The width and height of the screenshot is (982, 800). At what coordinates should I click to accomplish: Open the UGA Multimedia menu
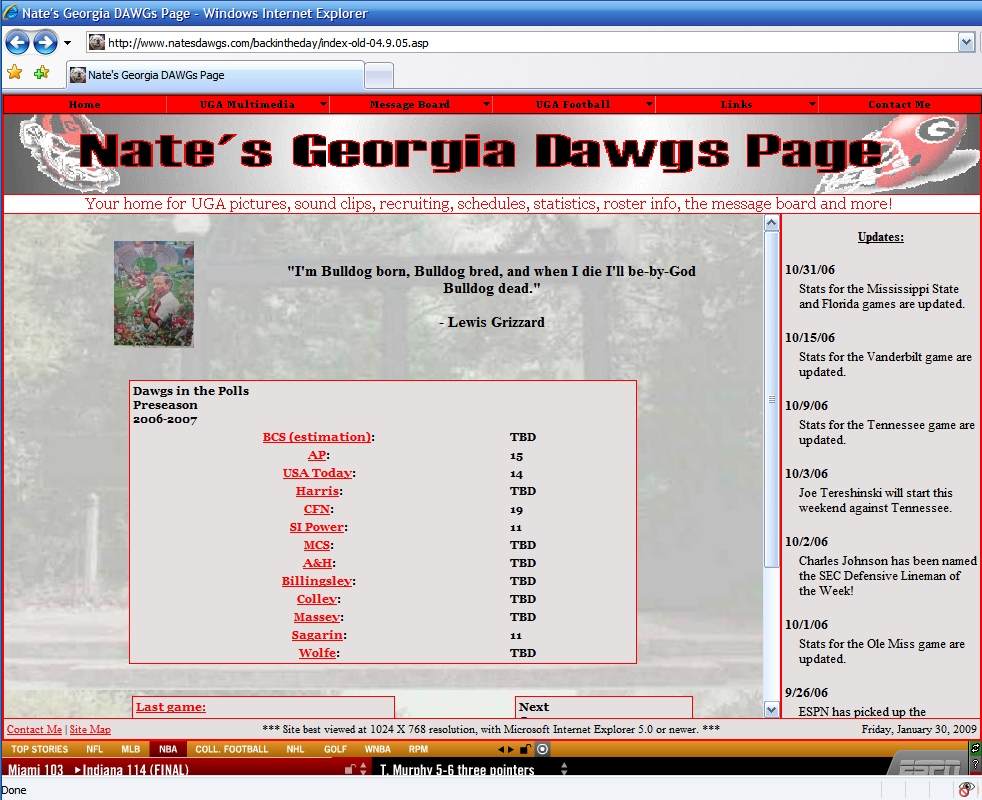coord(247,105)
